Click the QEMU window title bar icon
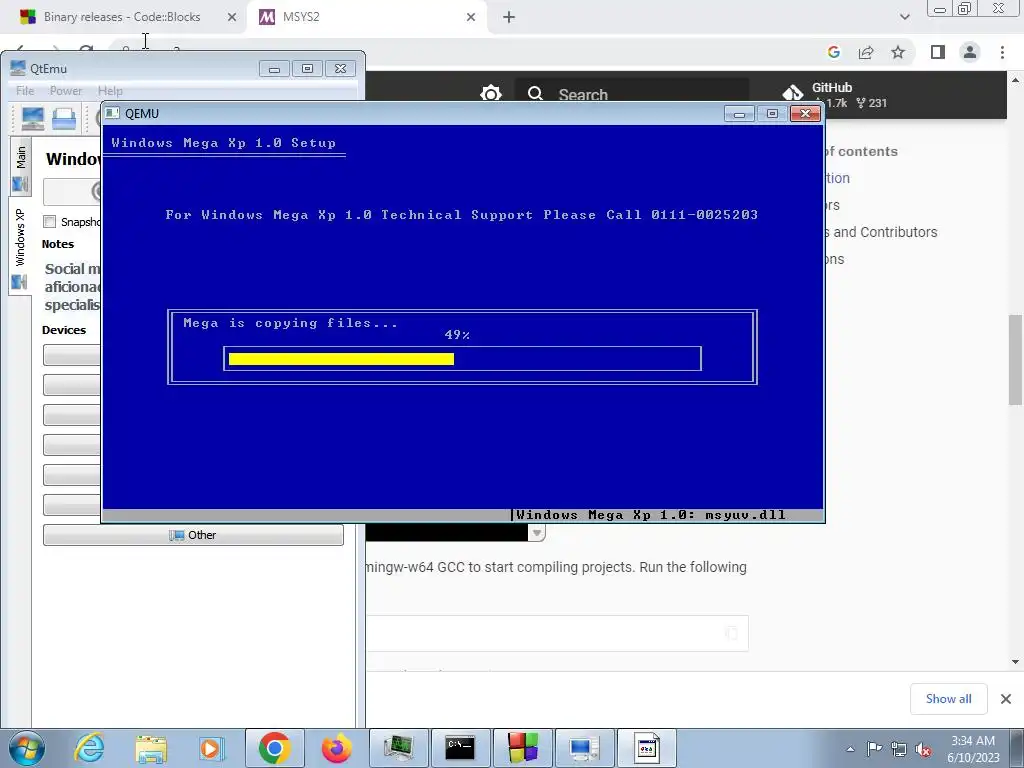 pos(112,113)
